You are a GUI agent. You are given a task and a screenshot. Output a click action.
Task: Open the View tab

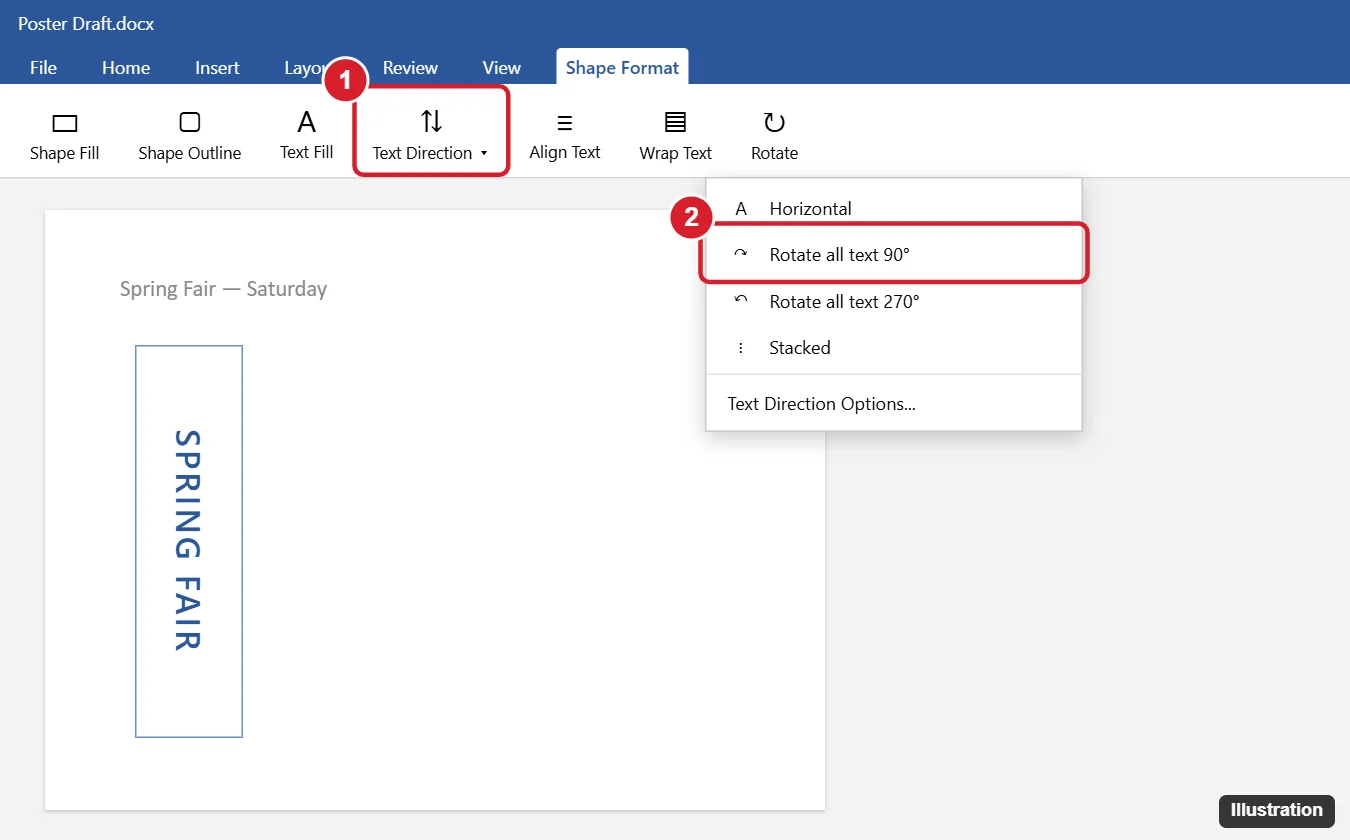pyautogui.click(x=502, y=67)
